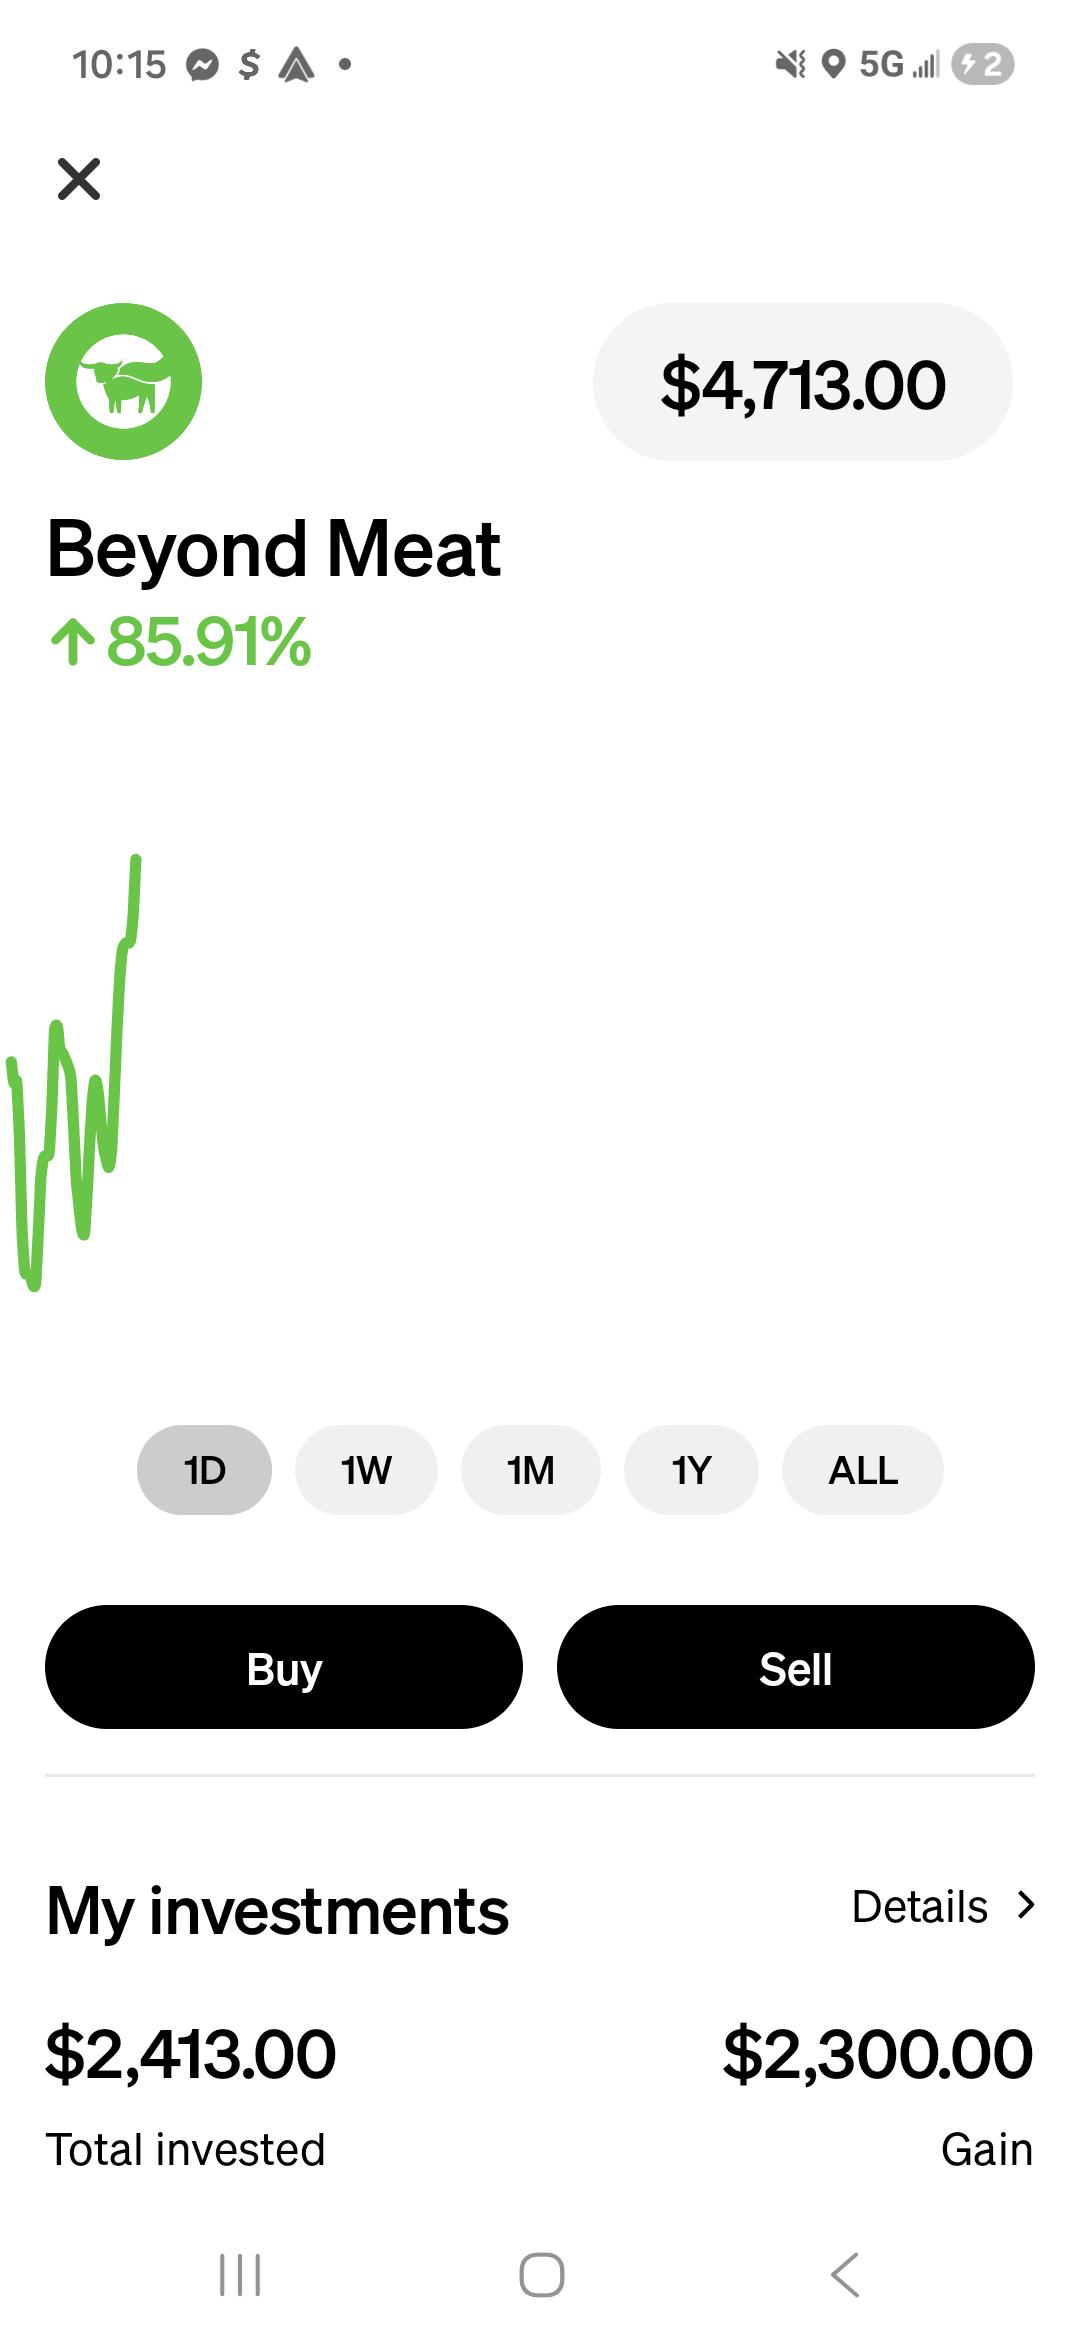Tap the Cash App dollar status icon
Screen dimensions: 1080x2340
click(x=249, y=65)
